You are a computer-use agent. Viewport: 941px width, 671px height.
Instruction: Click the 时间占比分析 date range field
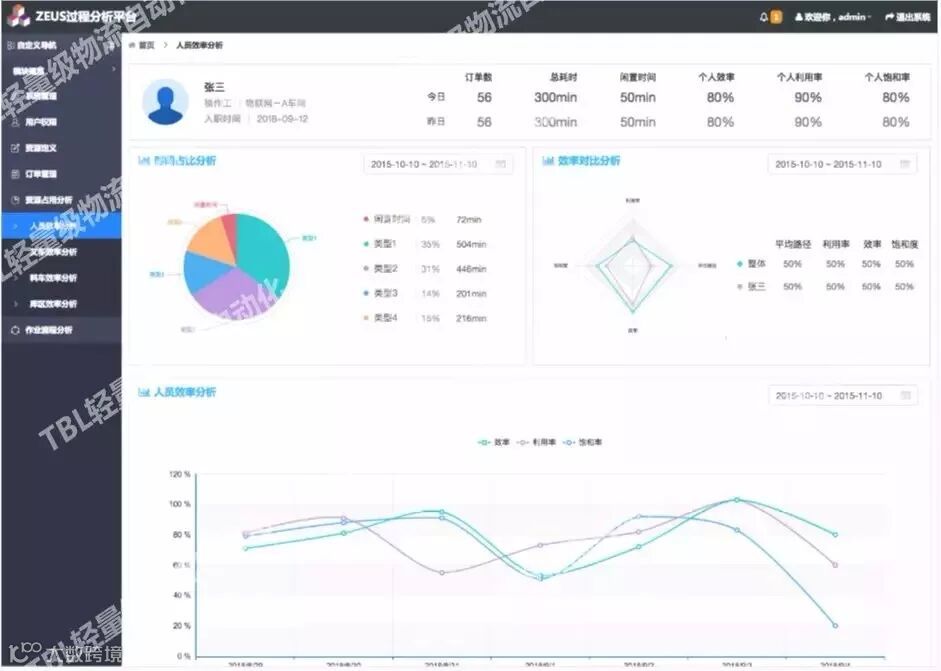tap(438, 164)
